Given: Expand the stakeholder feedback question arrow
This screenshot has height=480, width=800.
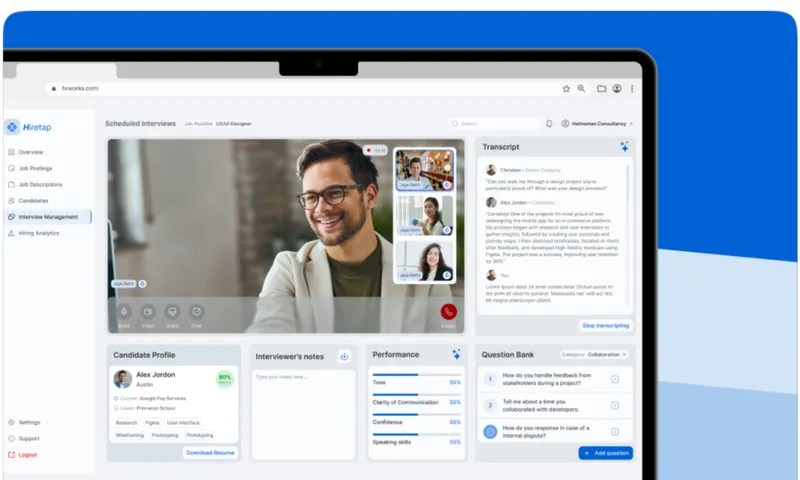Looking at the screenshot, I should point(615,379).
